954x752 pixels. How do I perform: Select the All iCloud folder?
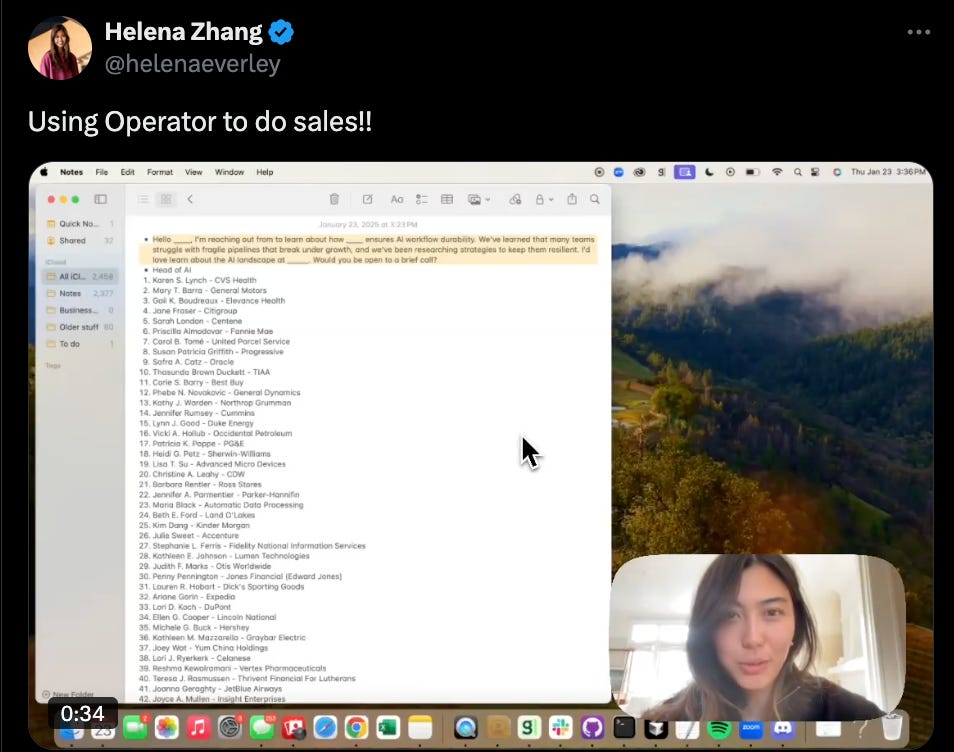[80, 276]
